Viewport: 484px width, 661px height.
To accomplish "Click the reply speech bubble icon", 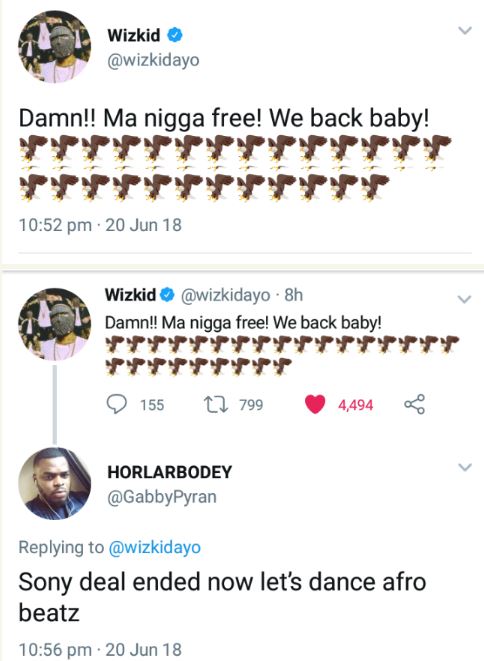I will [x=116, y=404].
